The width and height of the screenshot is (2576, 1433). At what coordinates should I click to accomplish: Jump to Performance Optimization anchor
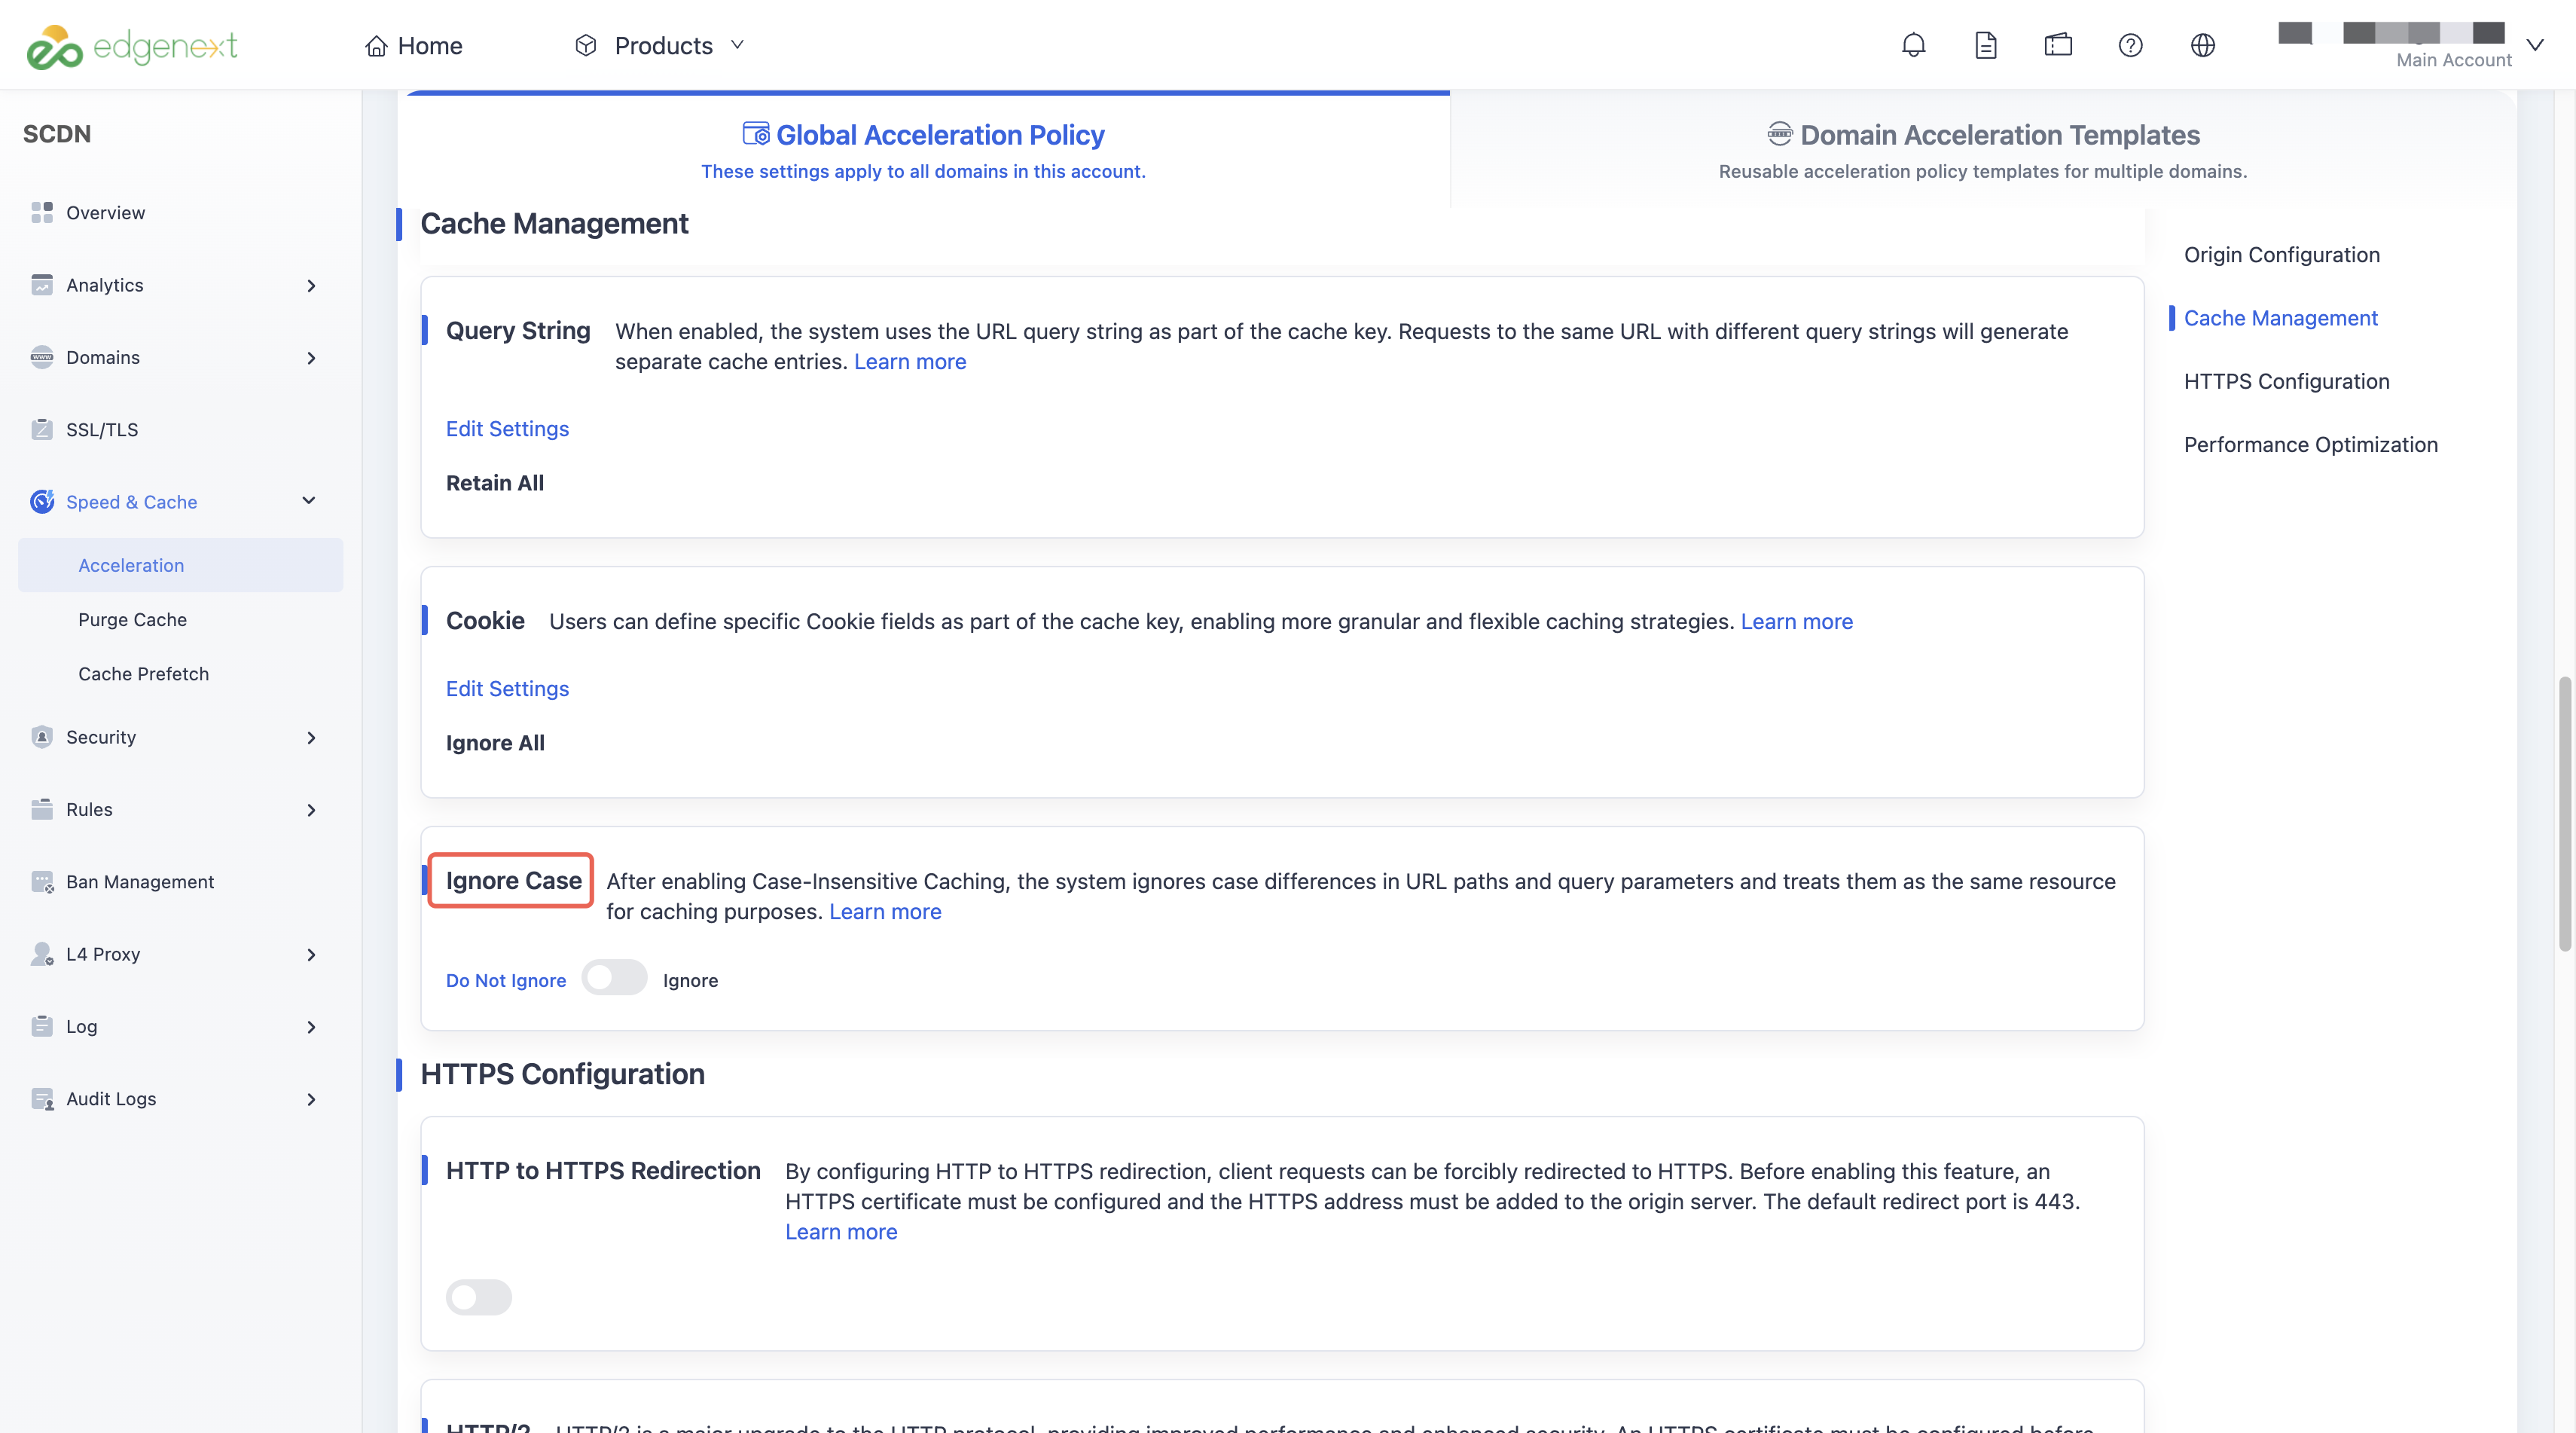click(x=2310, y=445)
